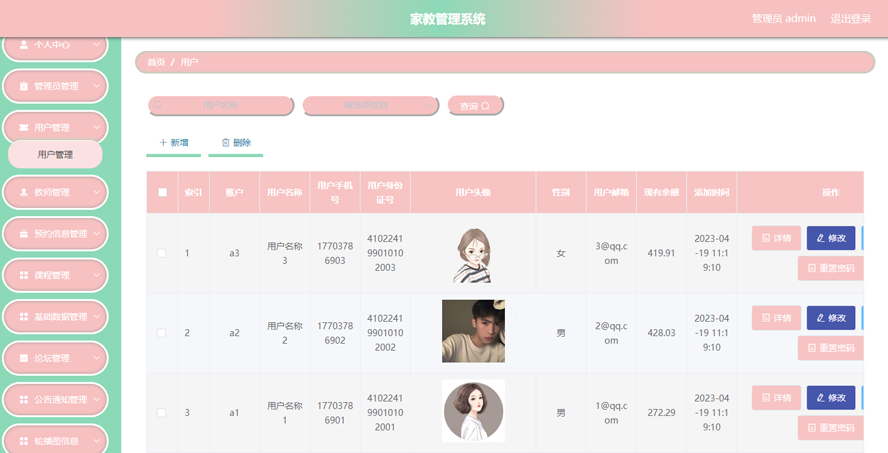
Task: Expand 基础数据管理 using its chevron
Action: [96, 317]
